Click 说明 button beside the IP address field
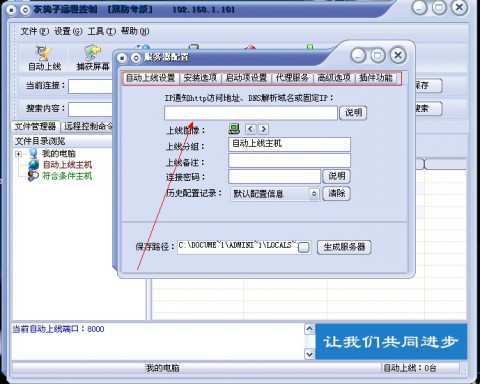The width and height of the screenshot is (480, 384). tap(353, 113)
